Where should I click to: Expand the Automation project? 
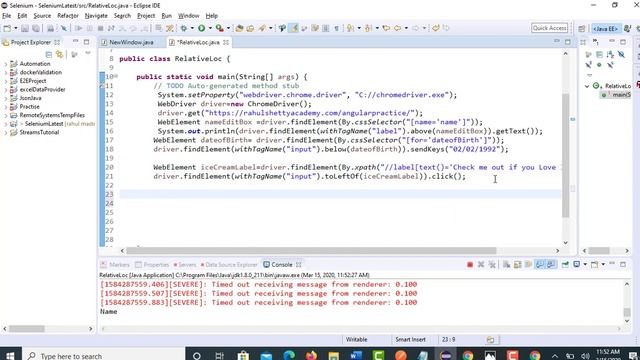[6, 64]
